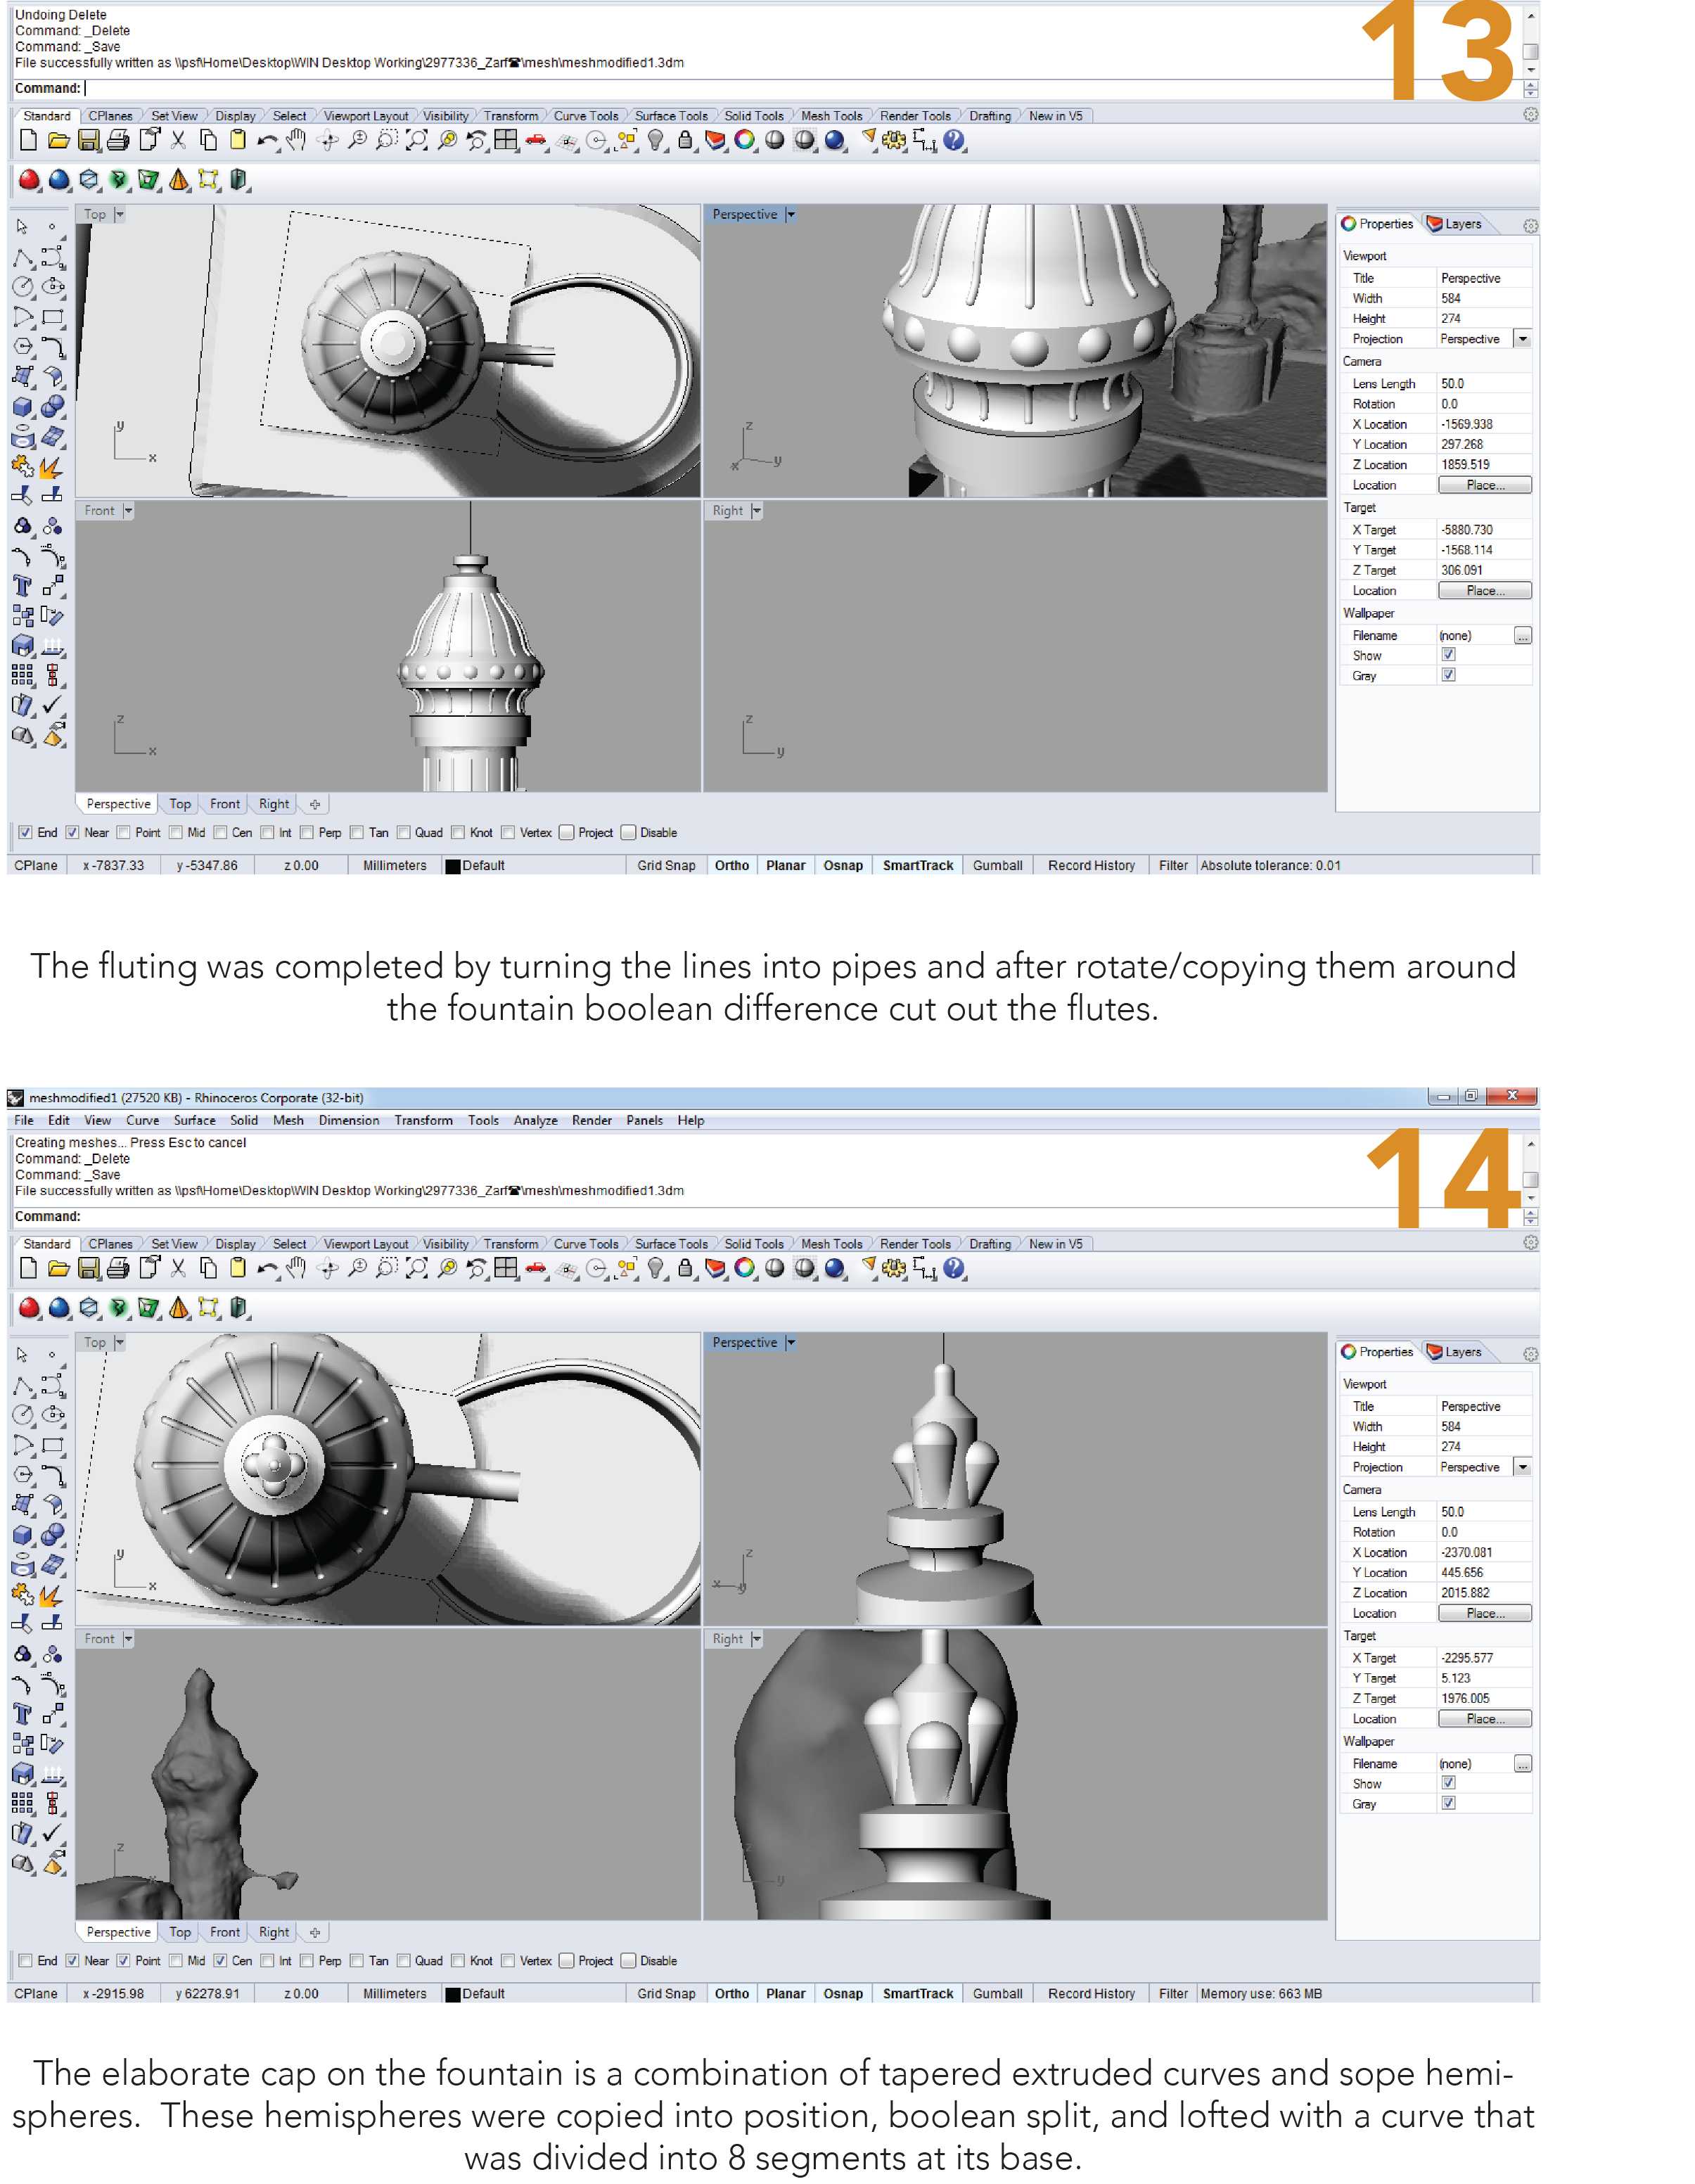Click the Explode tool in screenshot 14 sidebar
Viewport: 1695px width, 2184px height.
coord(51,1595)
